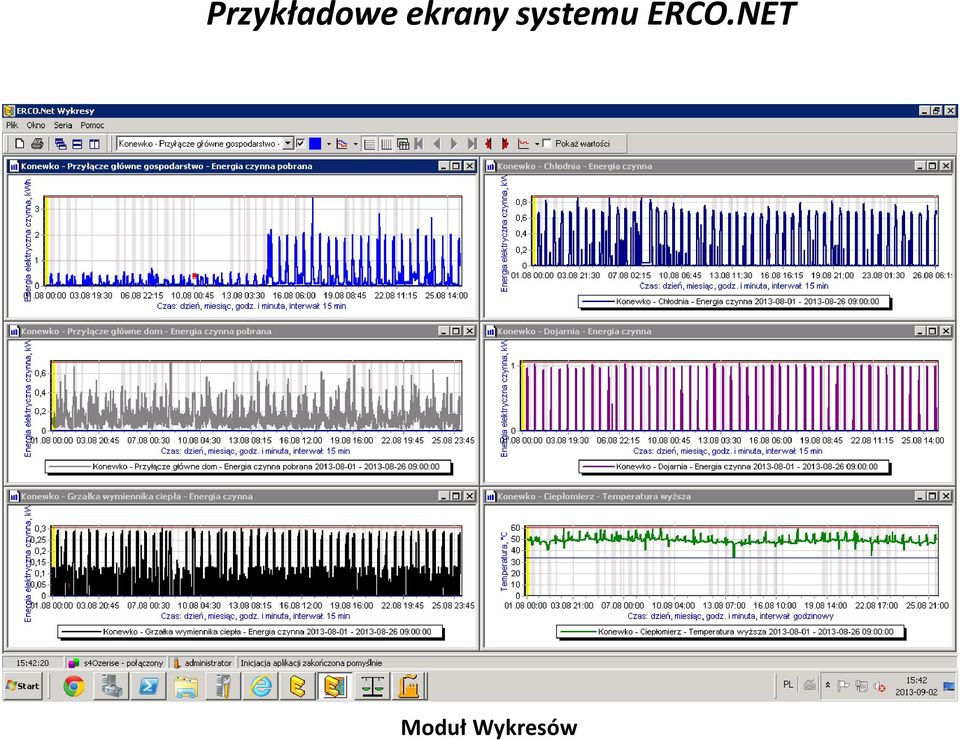Cascade the chart windows
Screen dimensions: 960x740
60,144
